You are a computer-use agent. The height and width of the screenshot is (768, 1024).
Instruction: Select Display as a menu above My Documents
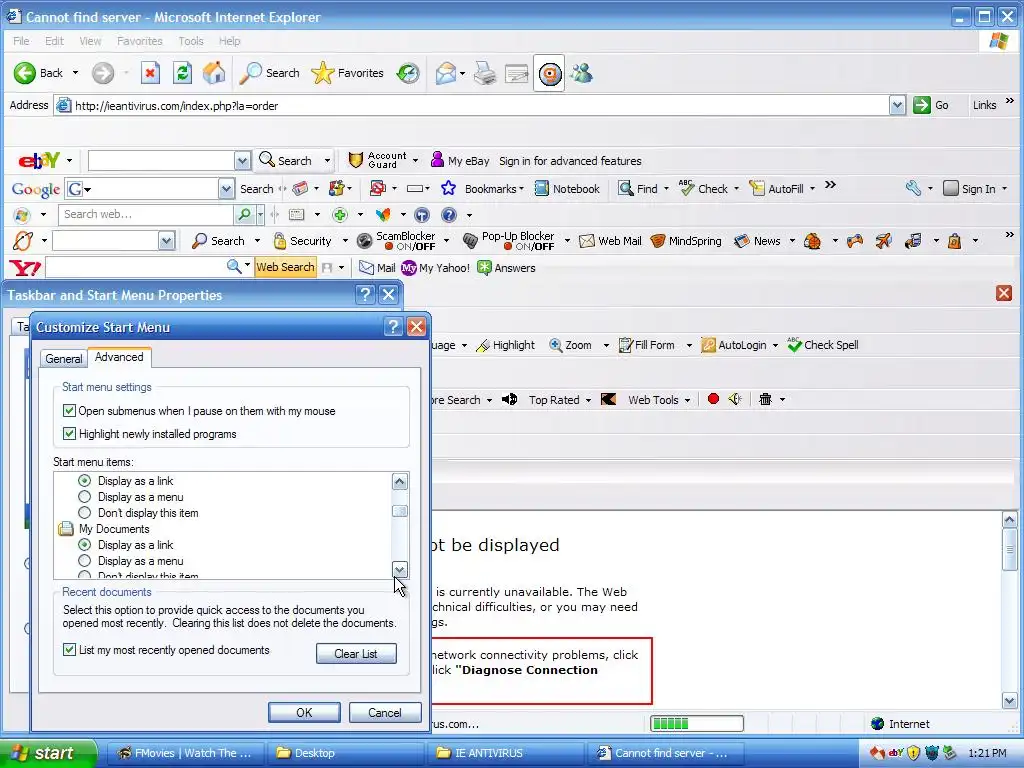84,496
